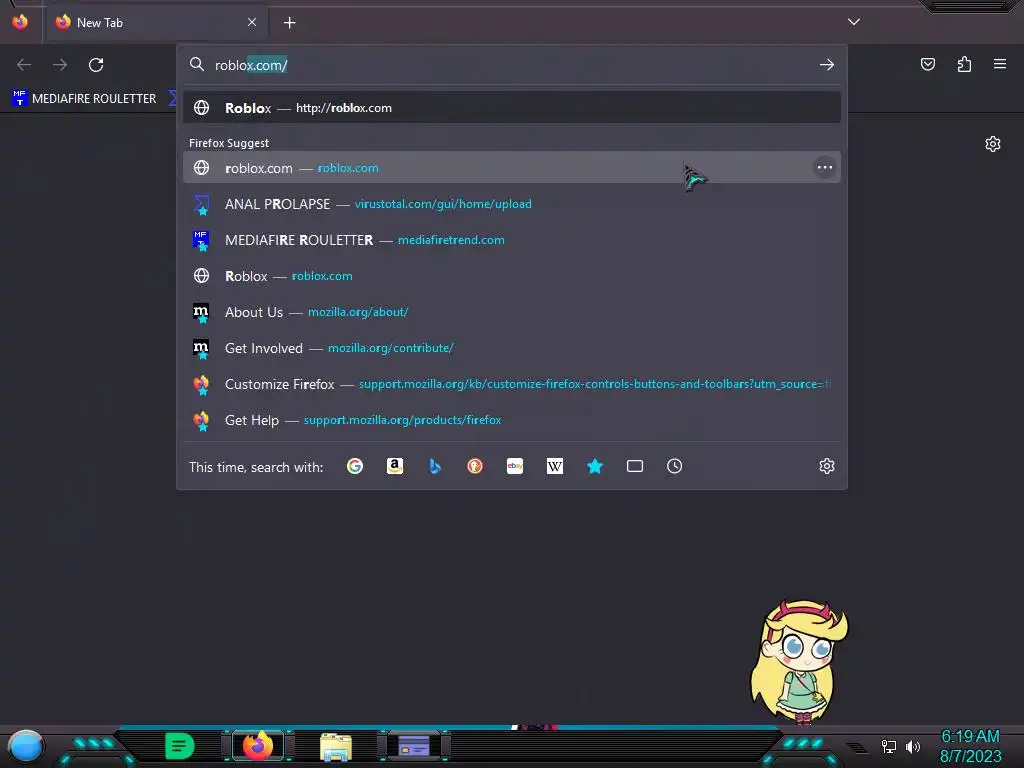Click the Star Butterfly desktop mascot
The image size is (1024, 768).
[x=800, y=661]
